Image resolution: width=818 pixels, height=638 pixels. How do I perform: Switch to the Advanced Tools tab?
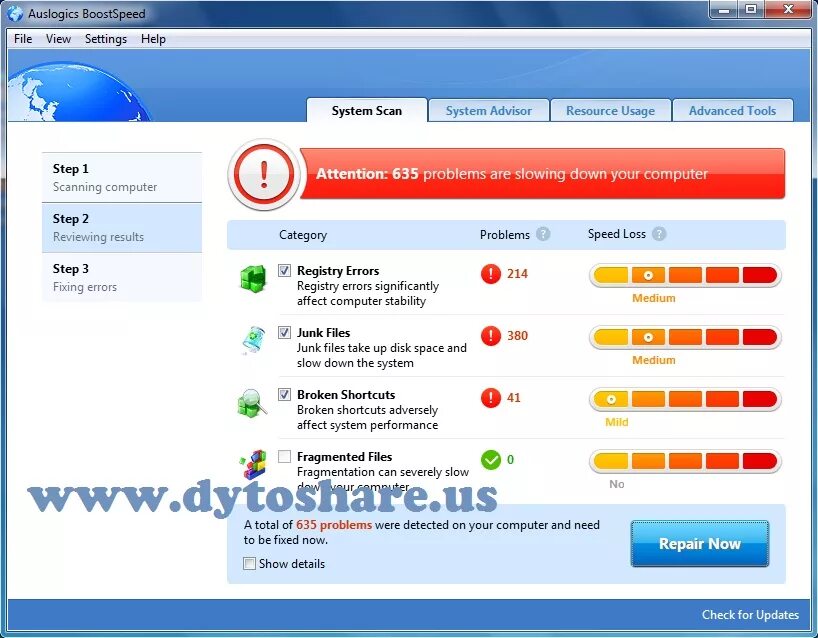(733, 110)
